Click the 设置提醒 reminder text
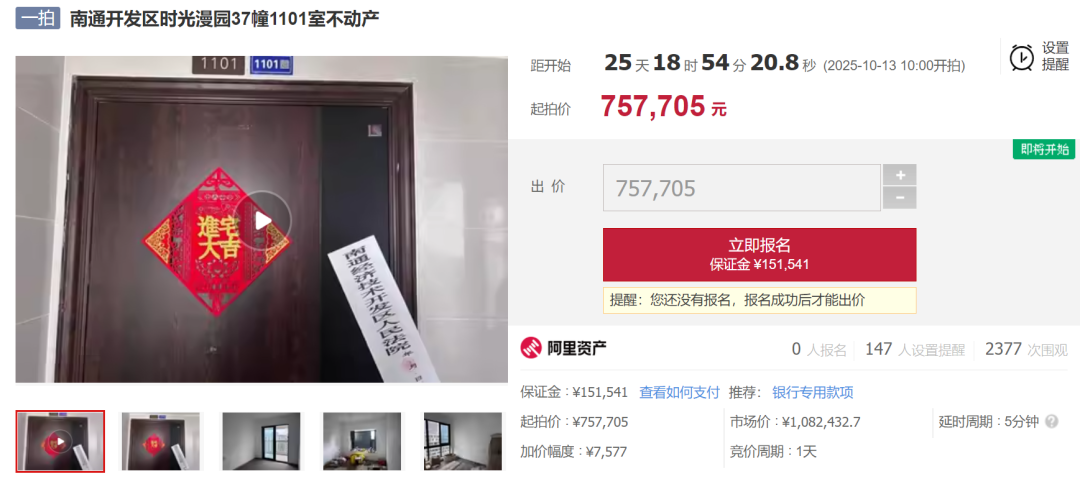This screenshot has height=502, width=1080. (1055, 56)
